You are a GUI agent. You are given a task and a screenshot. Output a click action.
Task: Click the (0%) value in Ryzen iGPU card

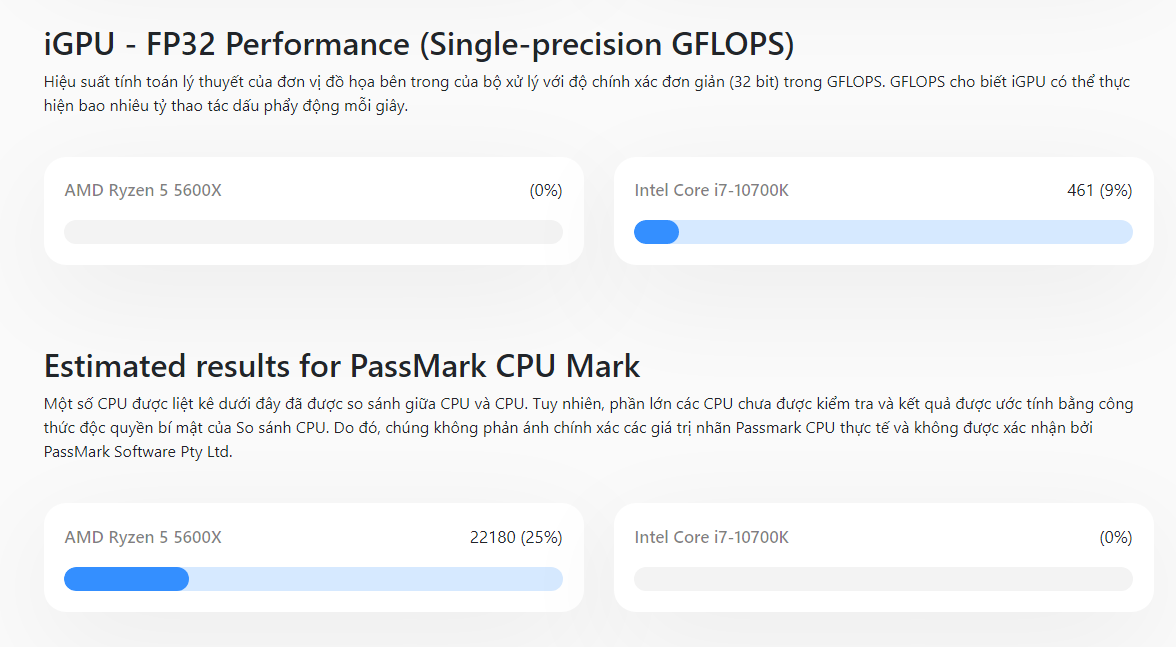(x=546, y=190)
